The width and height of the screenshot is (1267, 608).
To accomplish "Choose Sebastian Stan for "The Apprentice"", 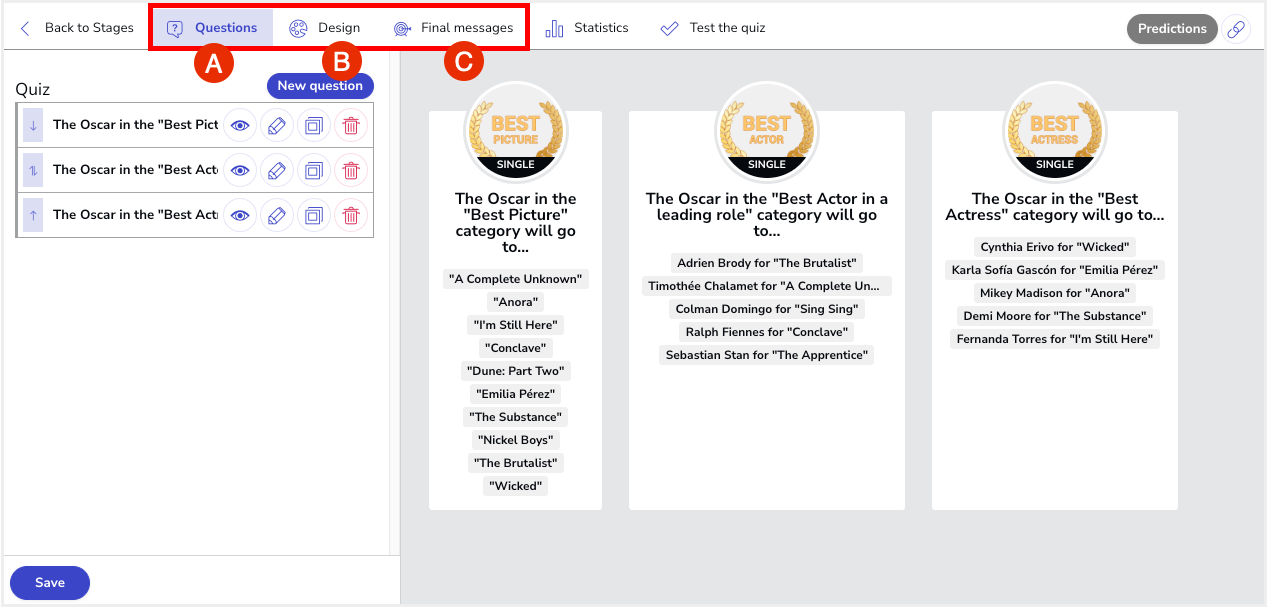I will click(x=767, y=355).
